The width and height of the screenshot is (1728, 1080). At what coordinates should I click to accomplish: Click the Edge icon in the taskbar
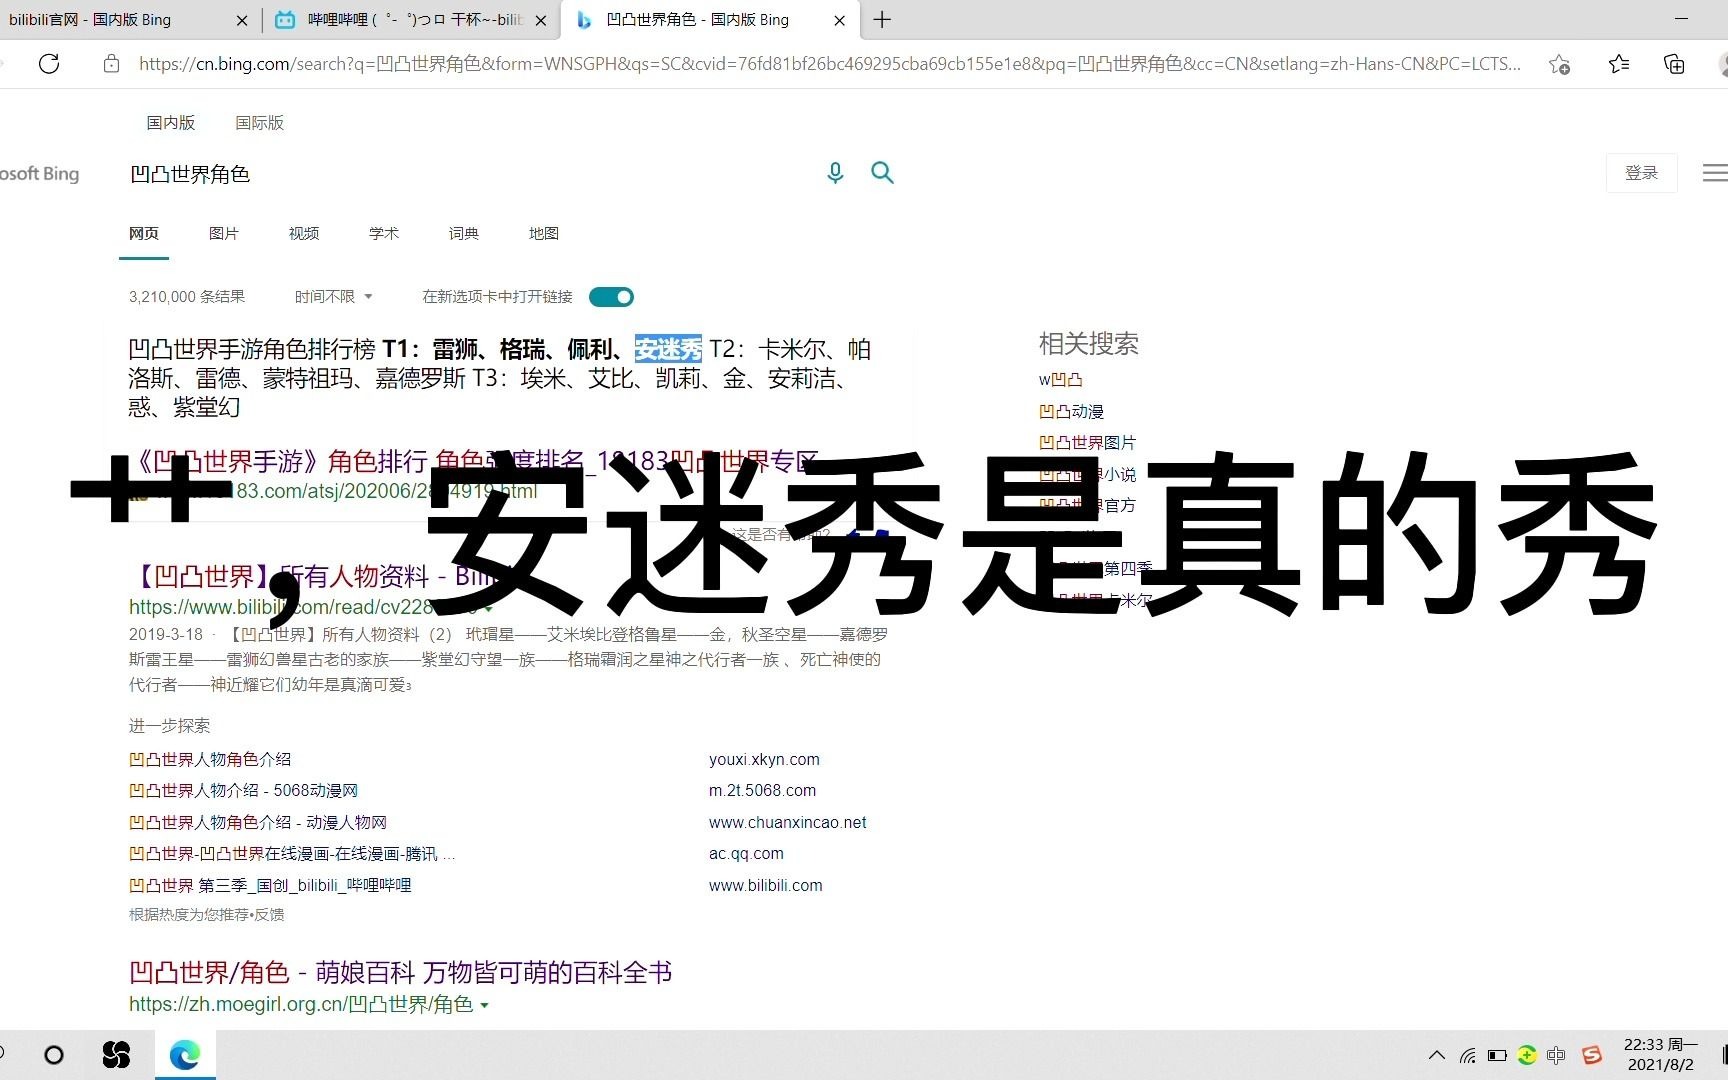[184, 1055]
